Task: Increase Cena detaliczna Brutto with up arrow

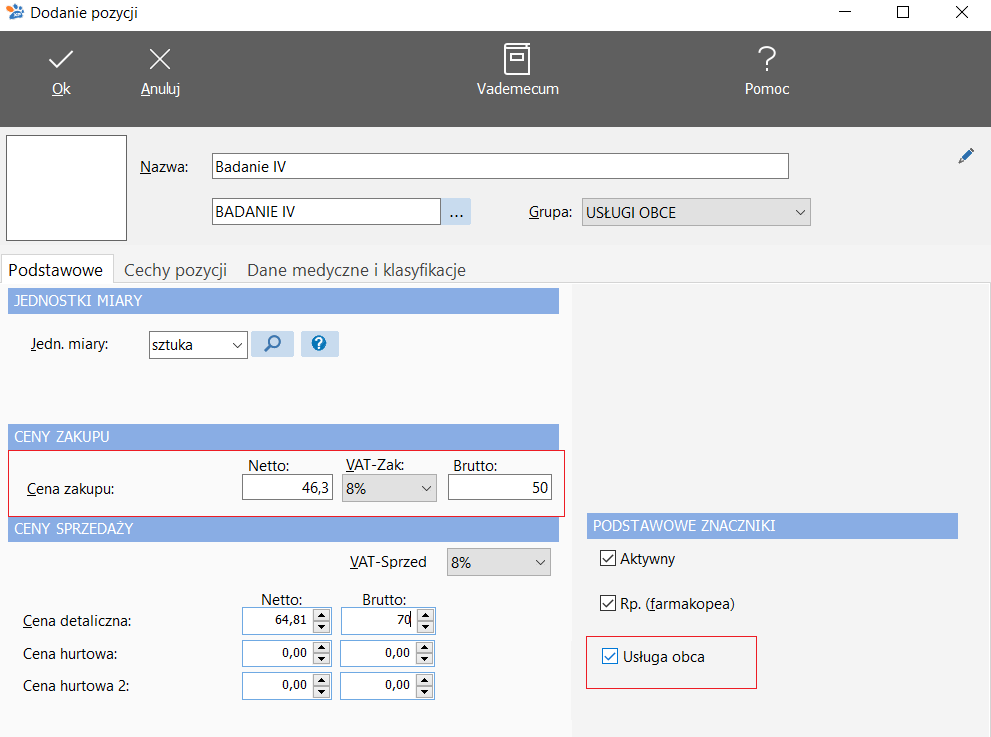Action: (x=425, y=615)
